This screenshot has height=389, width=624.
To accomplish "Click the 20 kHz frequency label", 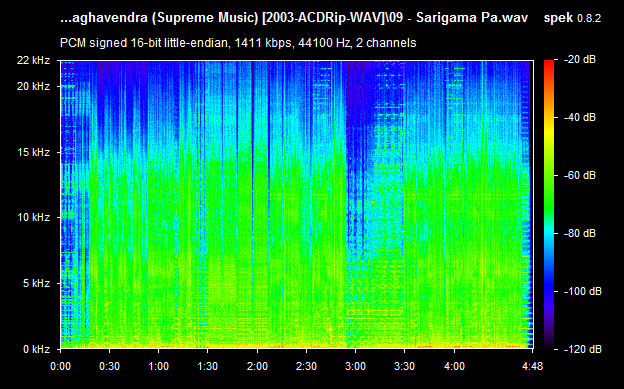I will tap(33, 86).
